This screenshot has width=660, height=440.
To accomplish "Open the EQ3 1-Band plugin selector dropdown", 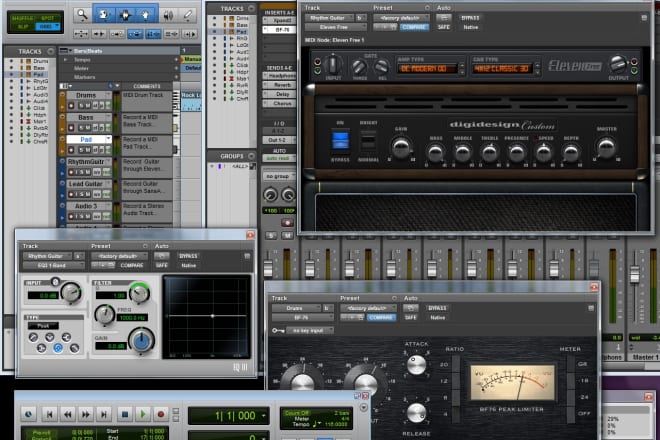I will (53, 266).
